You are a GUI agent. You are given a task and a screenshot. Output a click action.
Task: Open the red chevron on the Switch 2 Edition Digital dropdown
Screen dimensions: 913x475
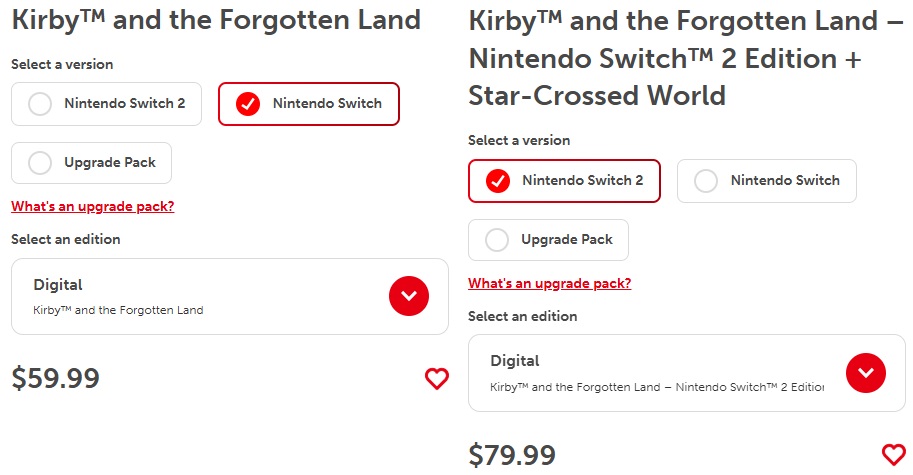pos(866,373)
